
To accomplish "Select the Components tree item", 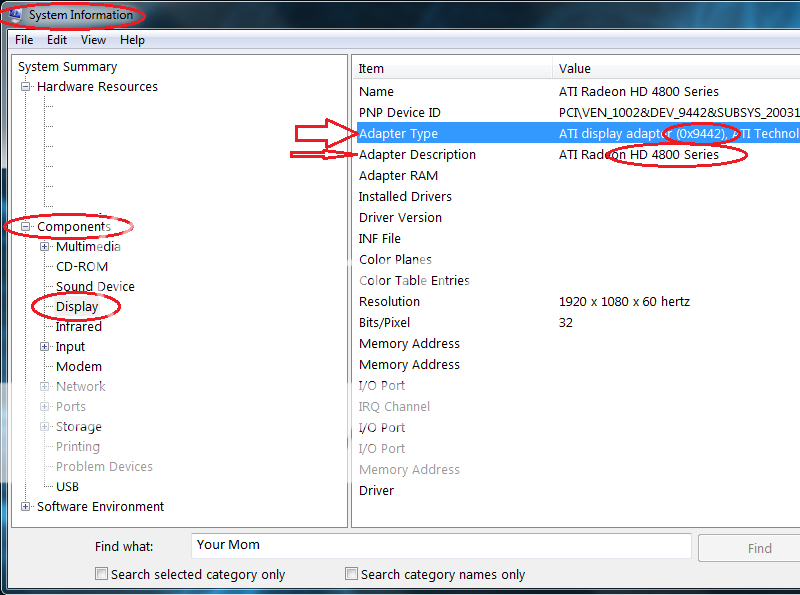I will click(73, 227).
